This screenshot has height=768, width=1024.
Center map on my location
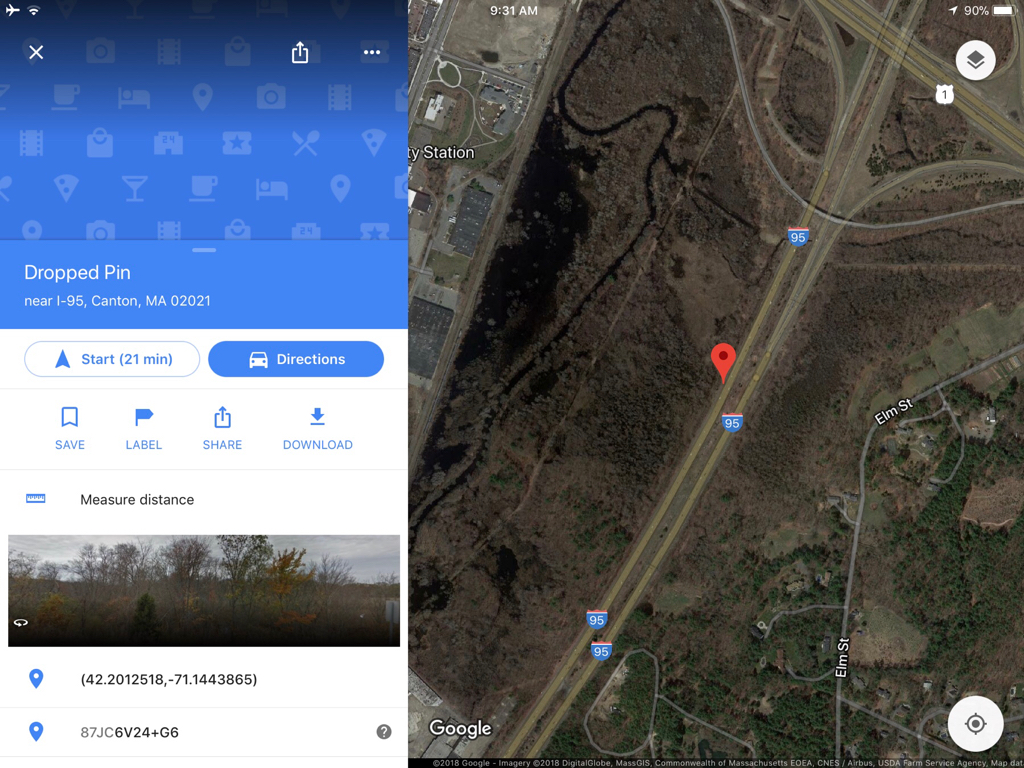(x=975, y=724)
